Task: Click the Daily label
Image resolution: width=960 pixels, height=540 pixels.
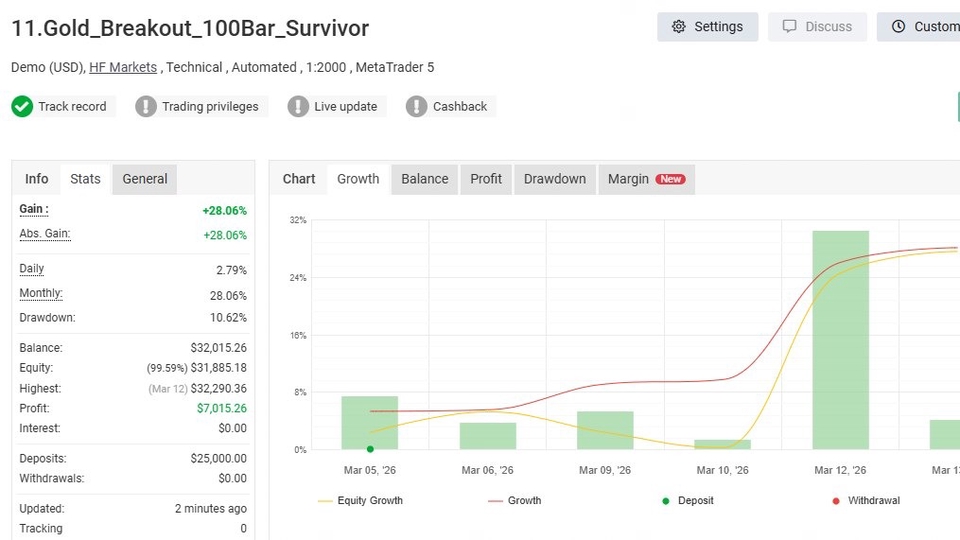Action: [x=32, y=268]
